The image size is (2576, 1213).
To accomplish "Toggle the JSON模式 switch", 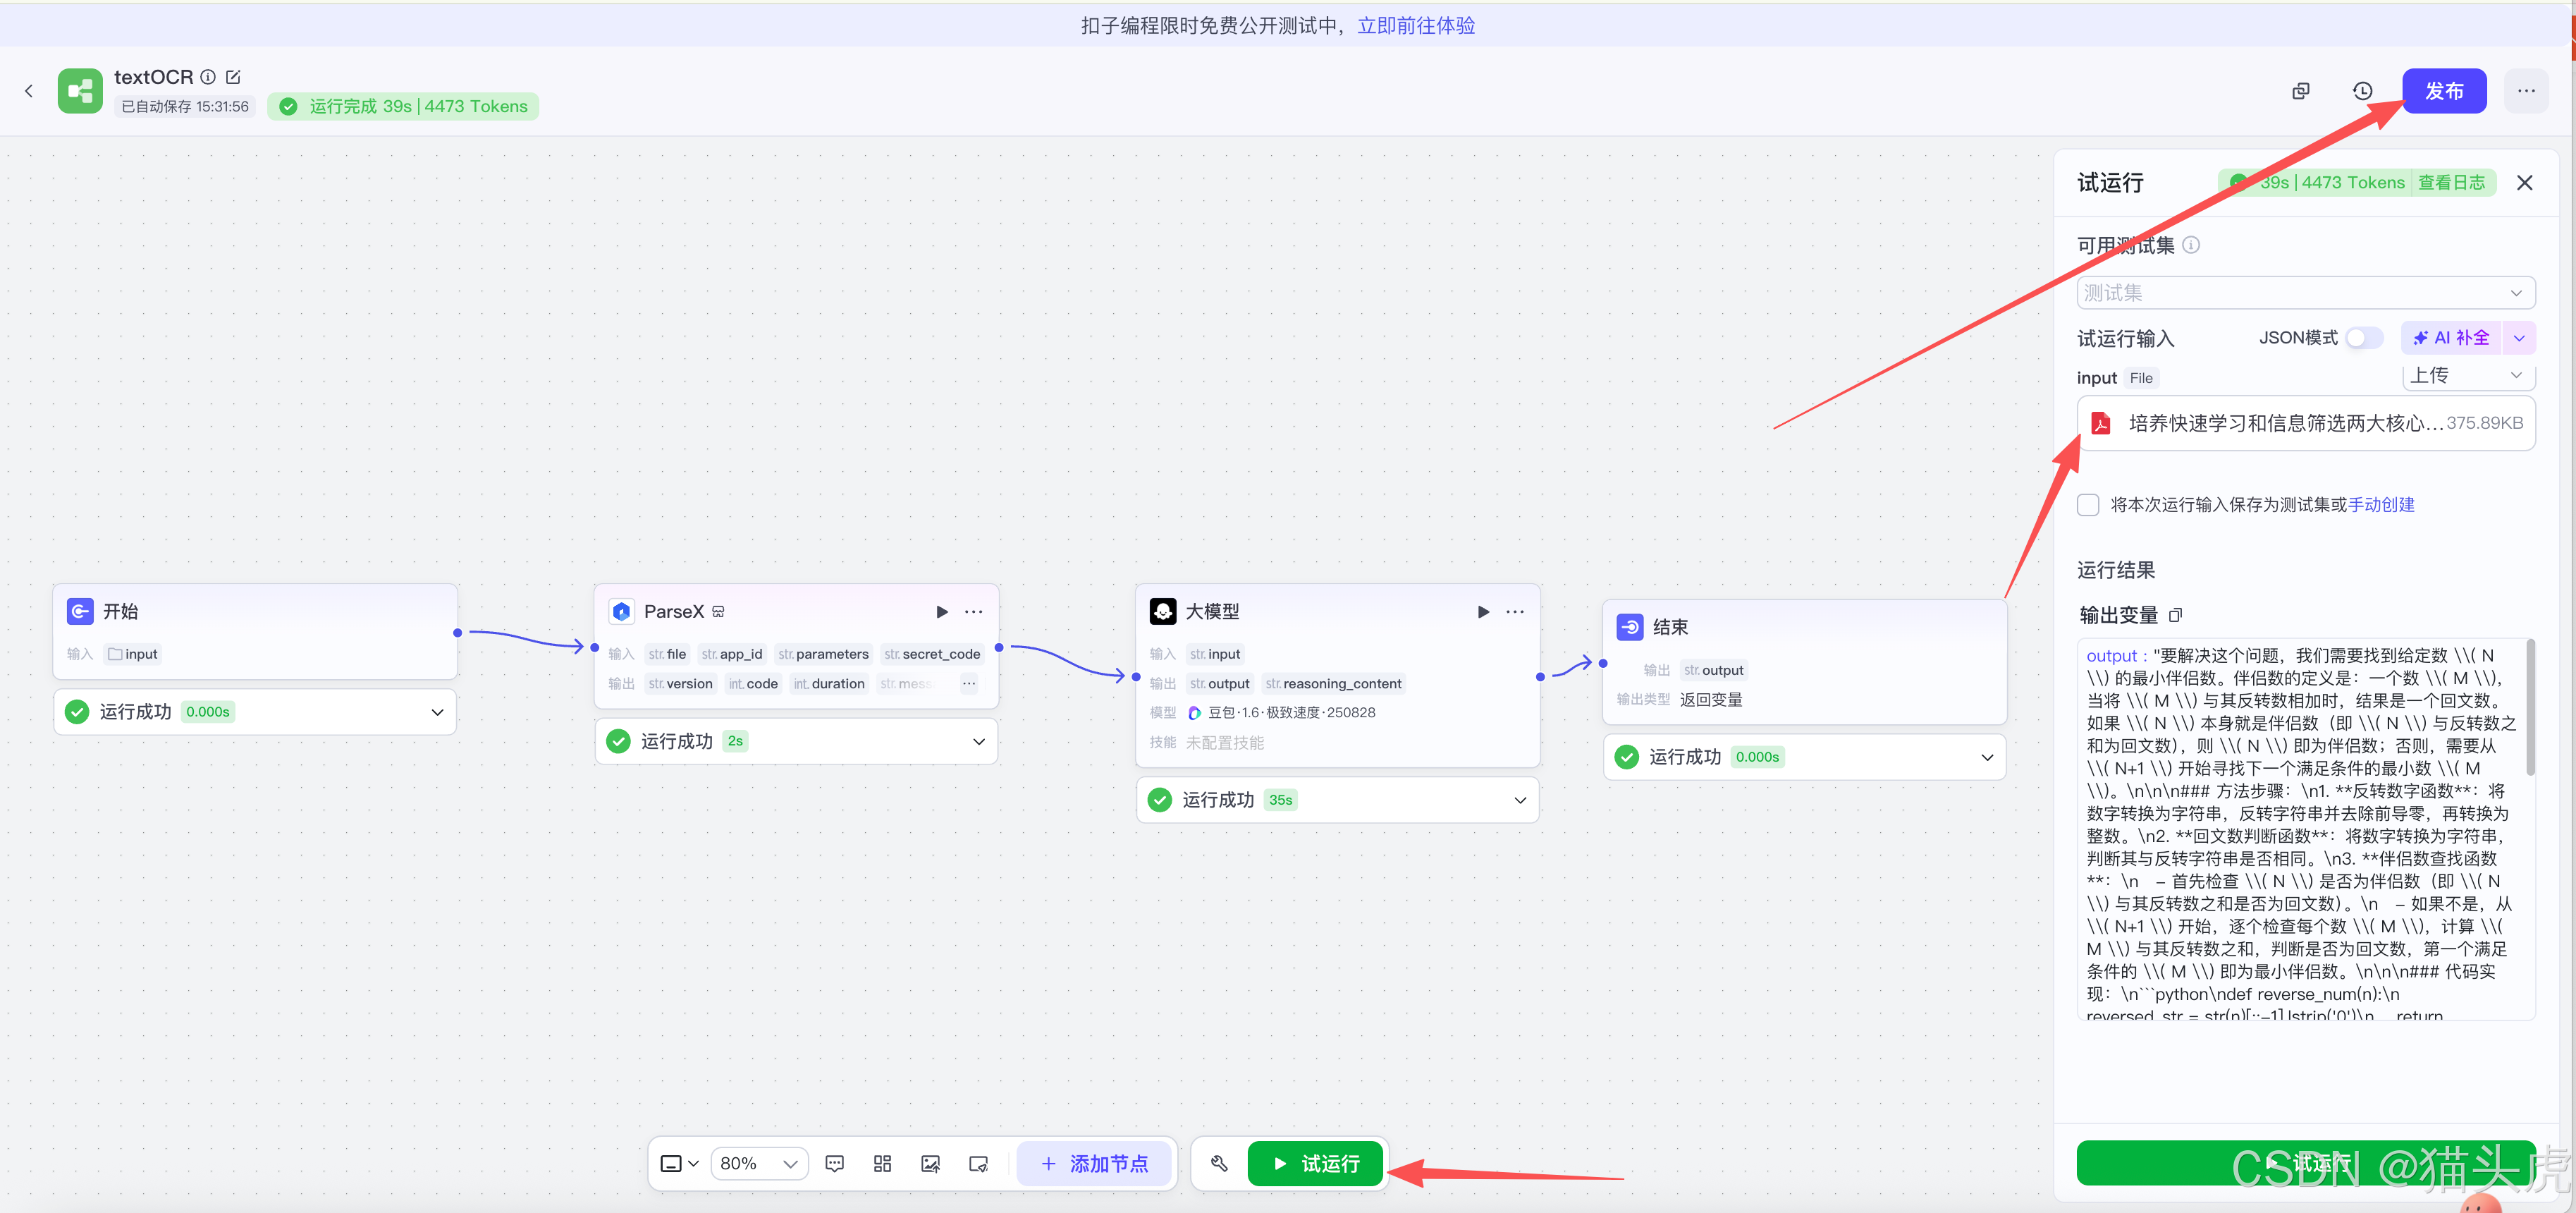I will tap(2364, 338).
